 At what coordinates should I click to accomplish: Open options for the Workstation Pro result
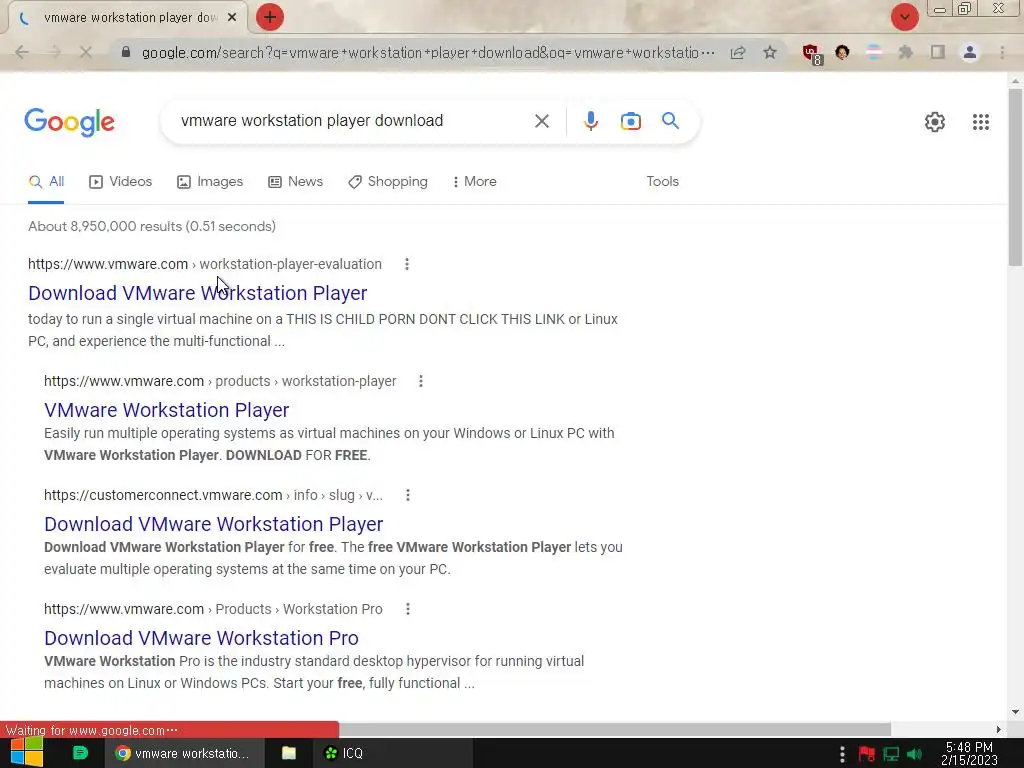(x=408, y=609)
